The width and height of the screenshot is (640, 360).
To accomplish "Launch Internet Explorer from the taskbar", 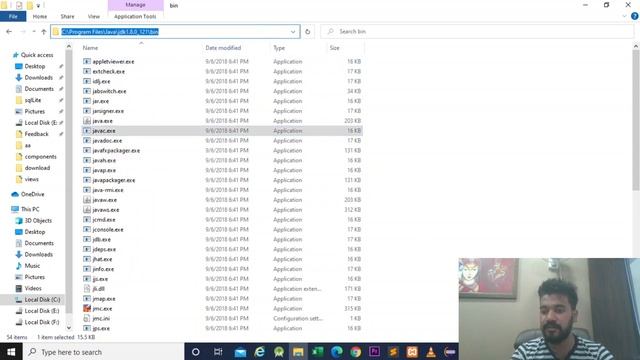I will (x=260, y=352).
